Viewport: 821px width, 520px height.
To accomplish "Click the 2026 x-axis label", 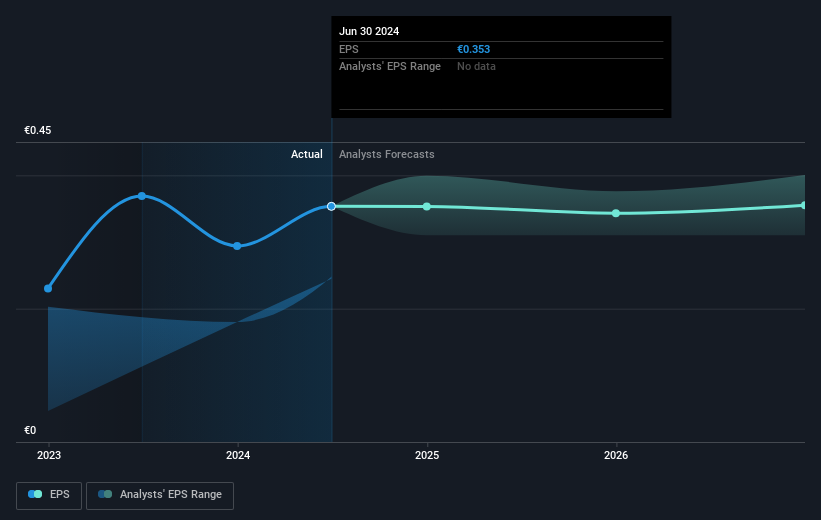I will coord(616,455).
